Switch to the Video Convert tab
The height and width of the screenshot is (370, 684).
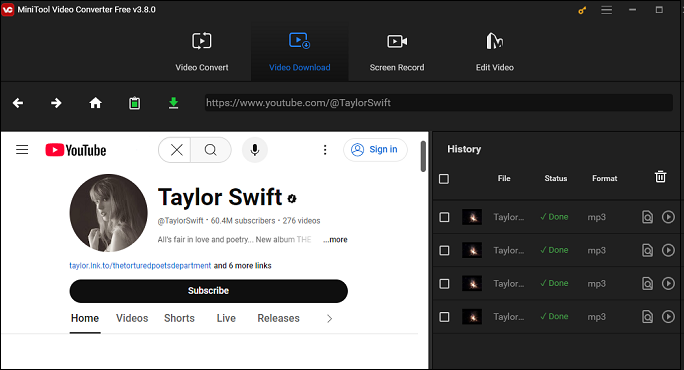[202, 52]
